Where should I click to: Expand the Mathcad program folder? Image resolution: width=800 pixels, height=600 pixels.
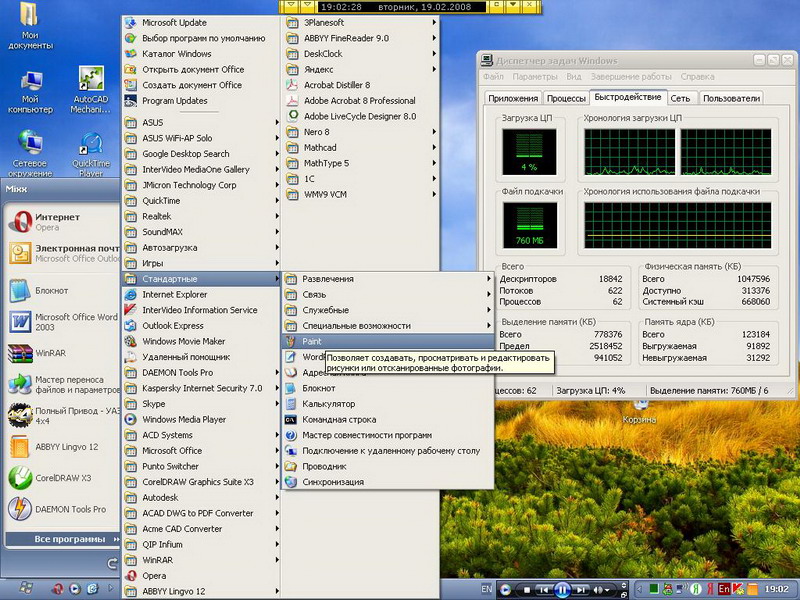click(x=360, y=147)
